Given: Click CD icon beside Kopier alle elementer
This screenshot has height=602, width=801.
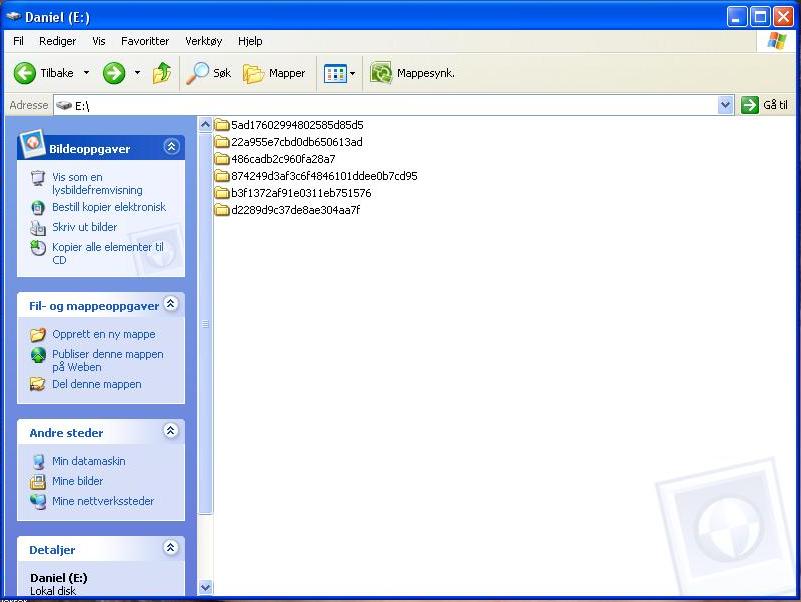Looking at the screenshot, I should (38, 248).
